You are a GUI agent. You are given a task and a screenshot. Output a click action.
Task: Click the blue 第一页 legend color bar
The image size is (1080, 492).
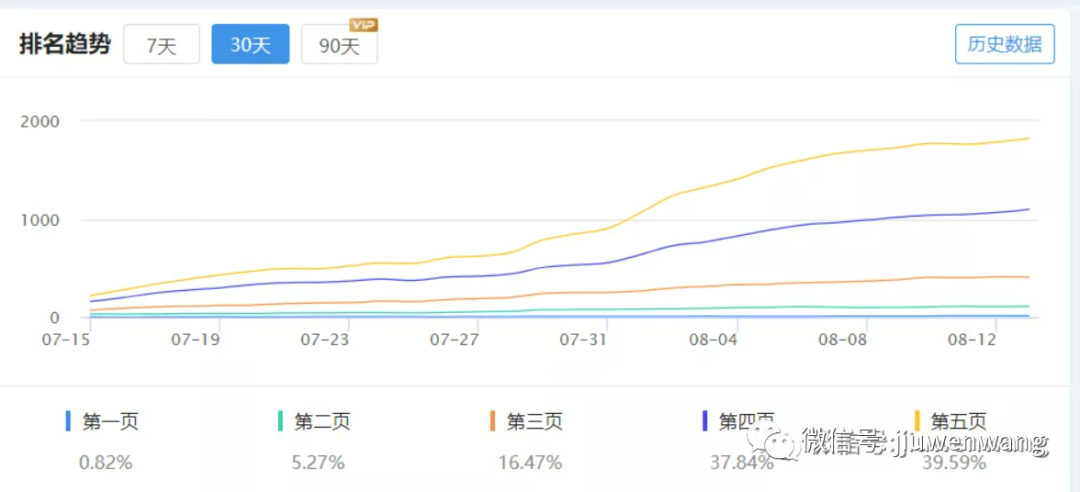tap(68, 422)
